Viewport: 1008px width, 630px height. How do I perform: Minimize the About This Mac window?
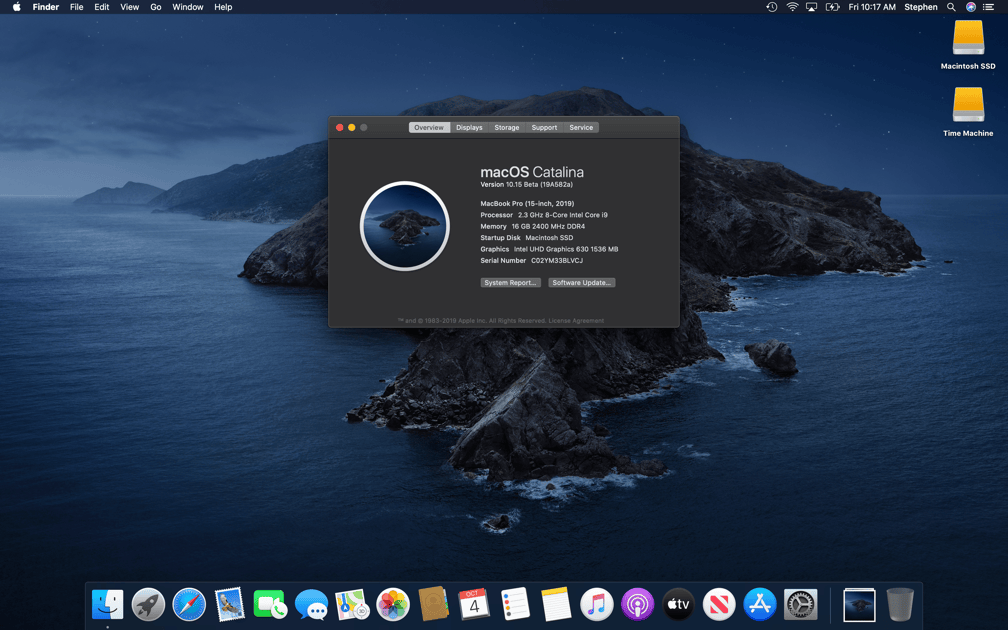(352, 127)
